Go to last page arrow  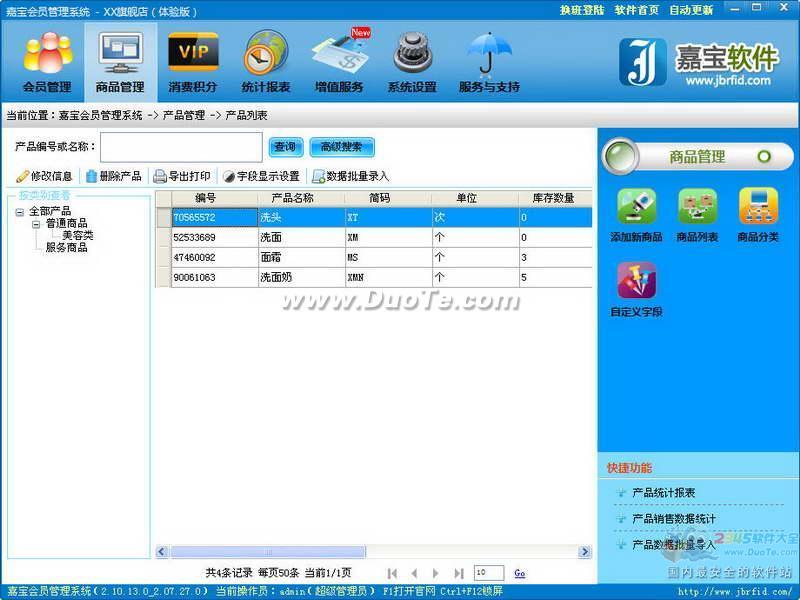[x=459, y=573]
